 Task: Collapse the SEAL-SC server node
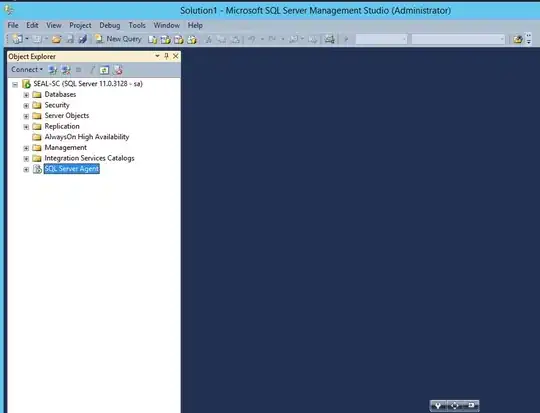[x=15, y=84]
